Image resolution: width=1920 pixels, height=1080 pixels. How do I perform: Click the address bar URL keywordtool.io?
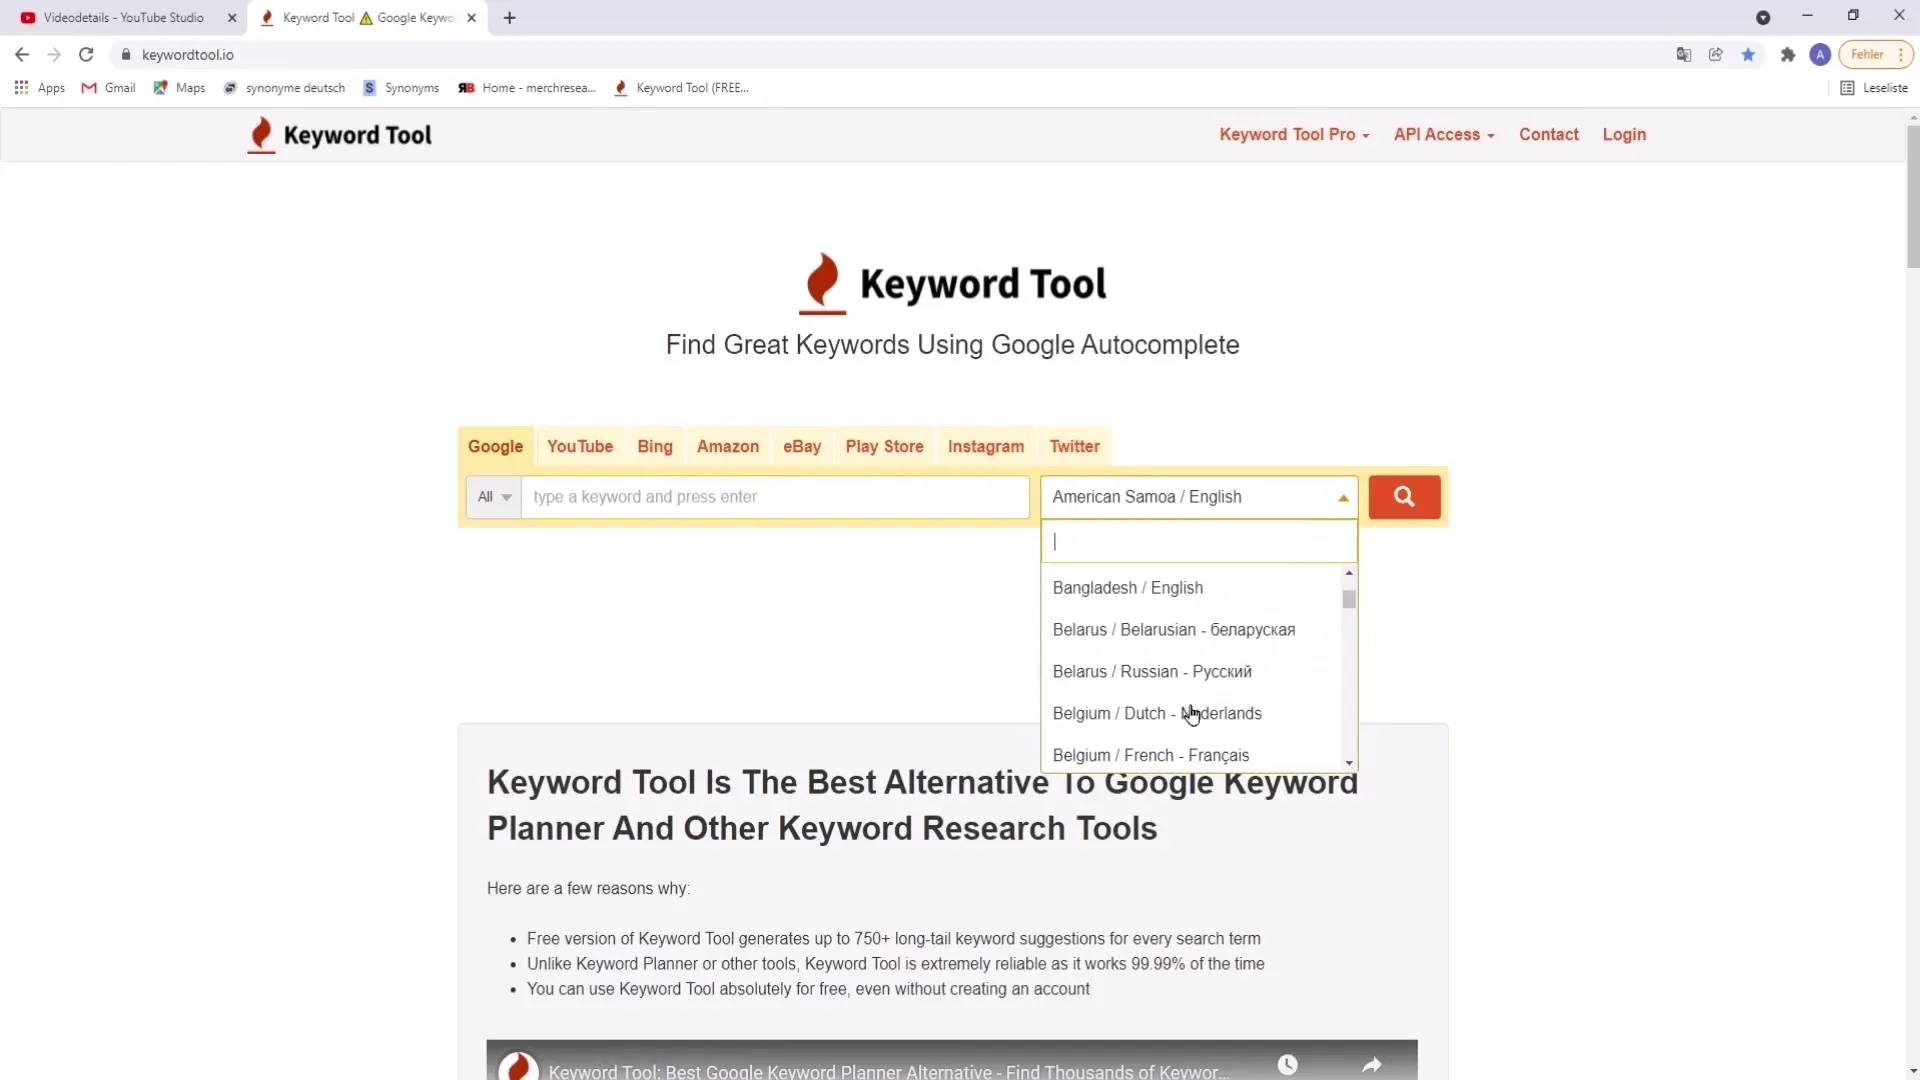pyautogui.click(x=188, y=55)
